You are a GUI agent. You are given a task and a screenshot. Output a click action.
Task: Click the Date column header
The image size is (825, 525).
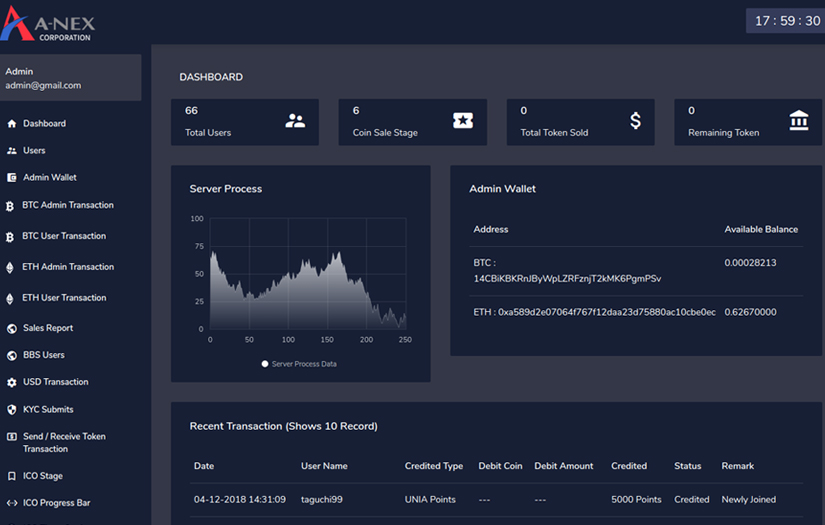[204, 466]
